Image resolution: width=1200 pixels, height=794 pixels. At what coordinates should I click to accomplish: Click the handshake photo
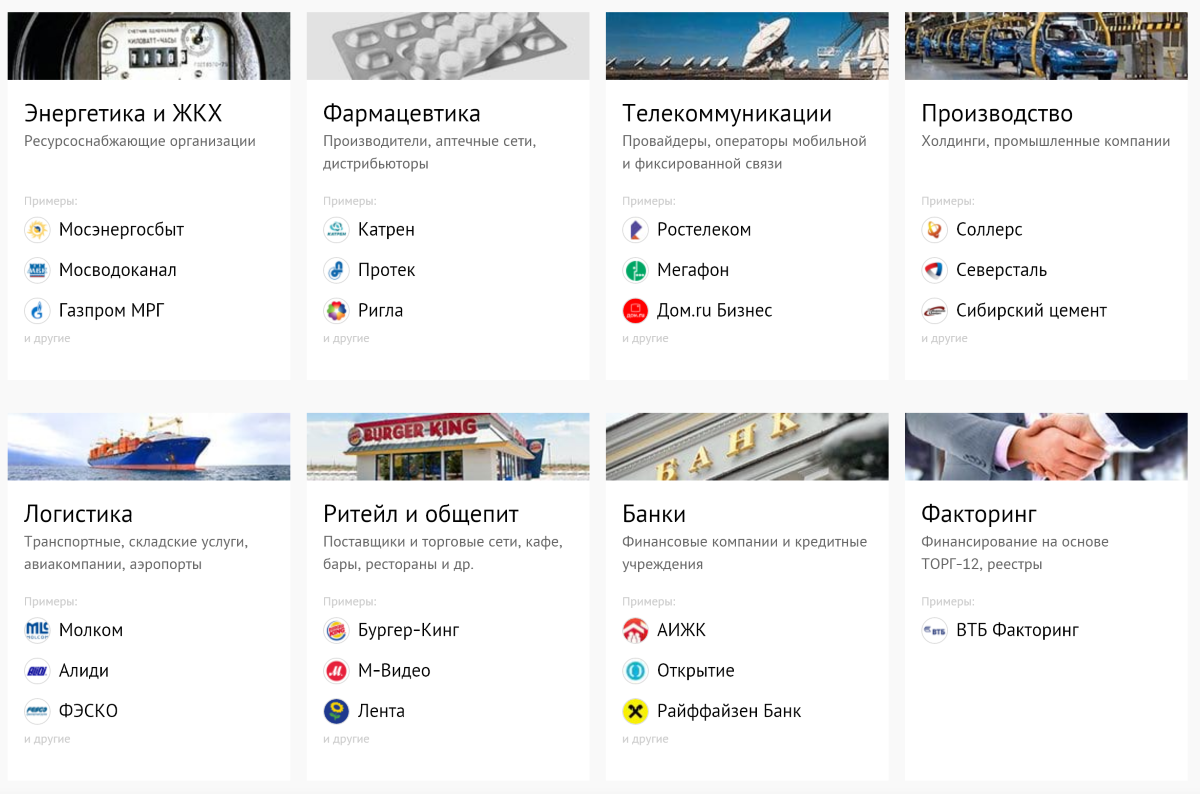(1046, 447)
